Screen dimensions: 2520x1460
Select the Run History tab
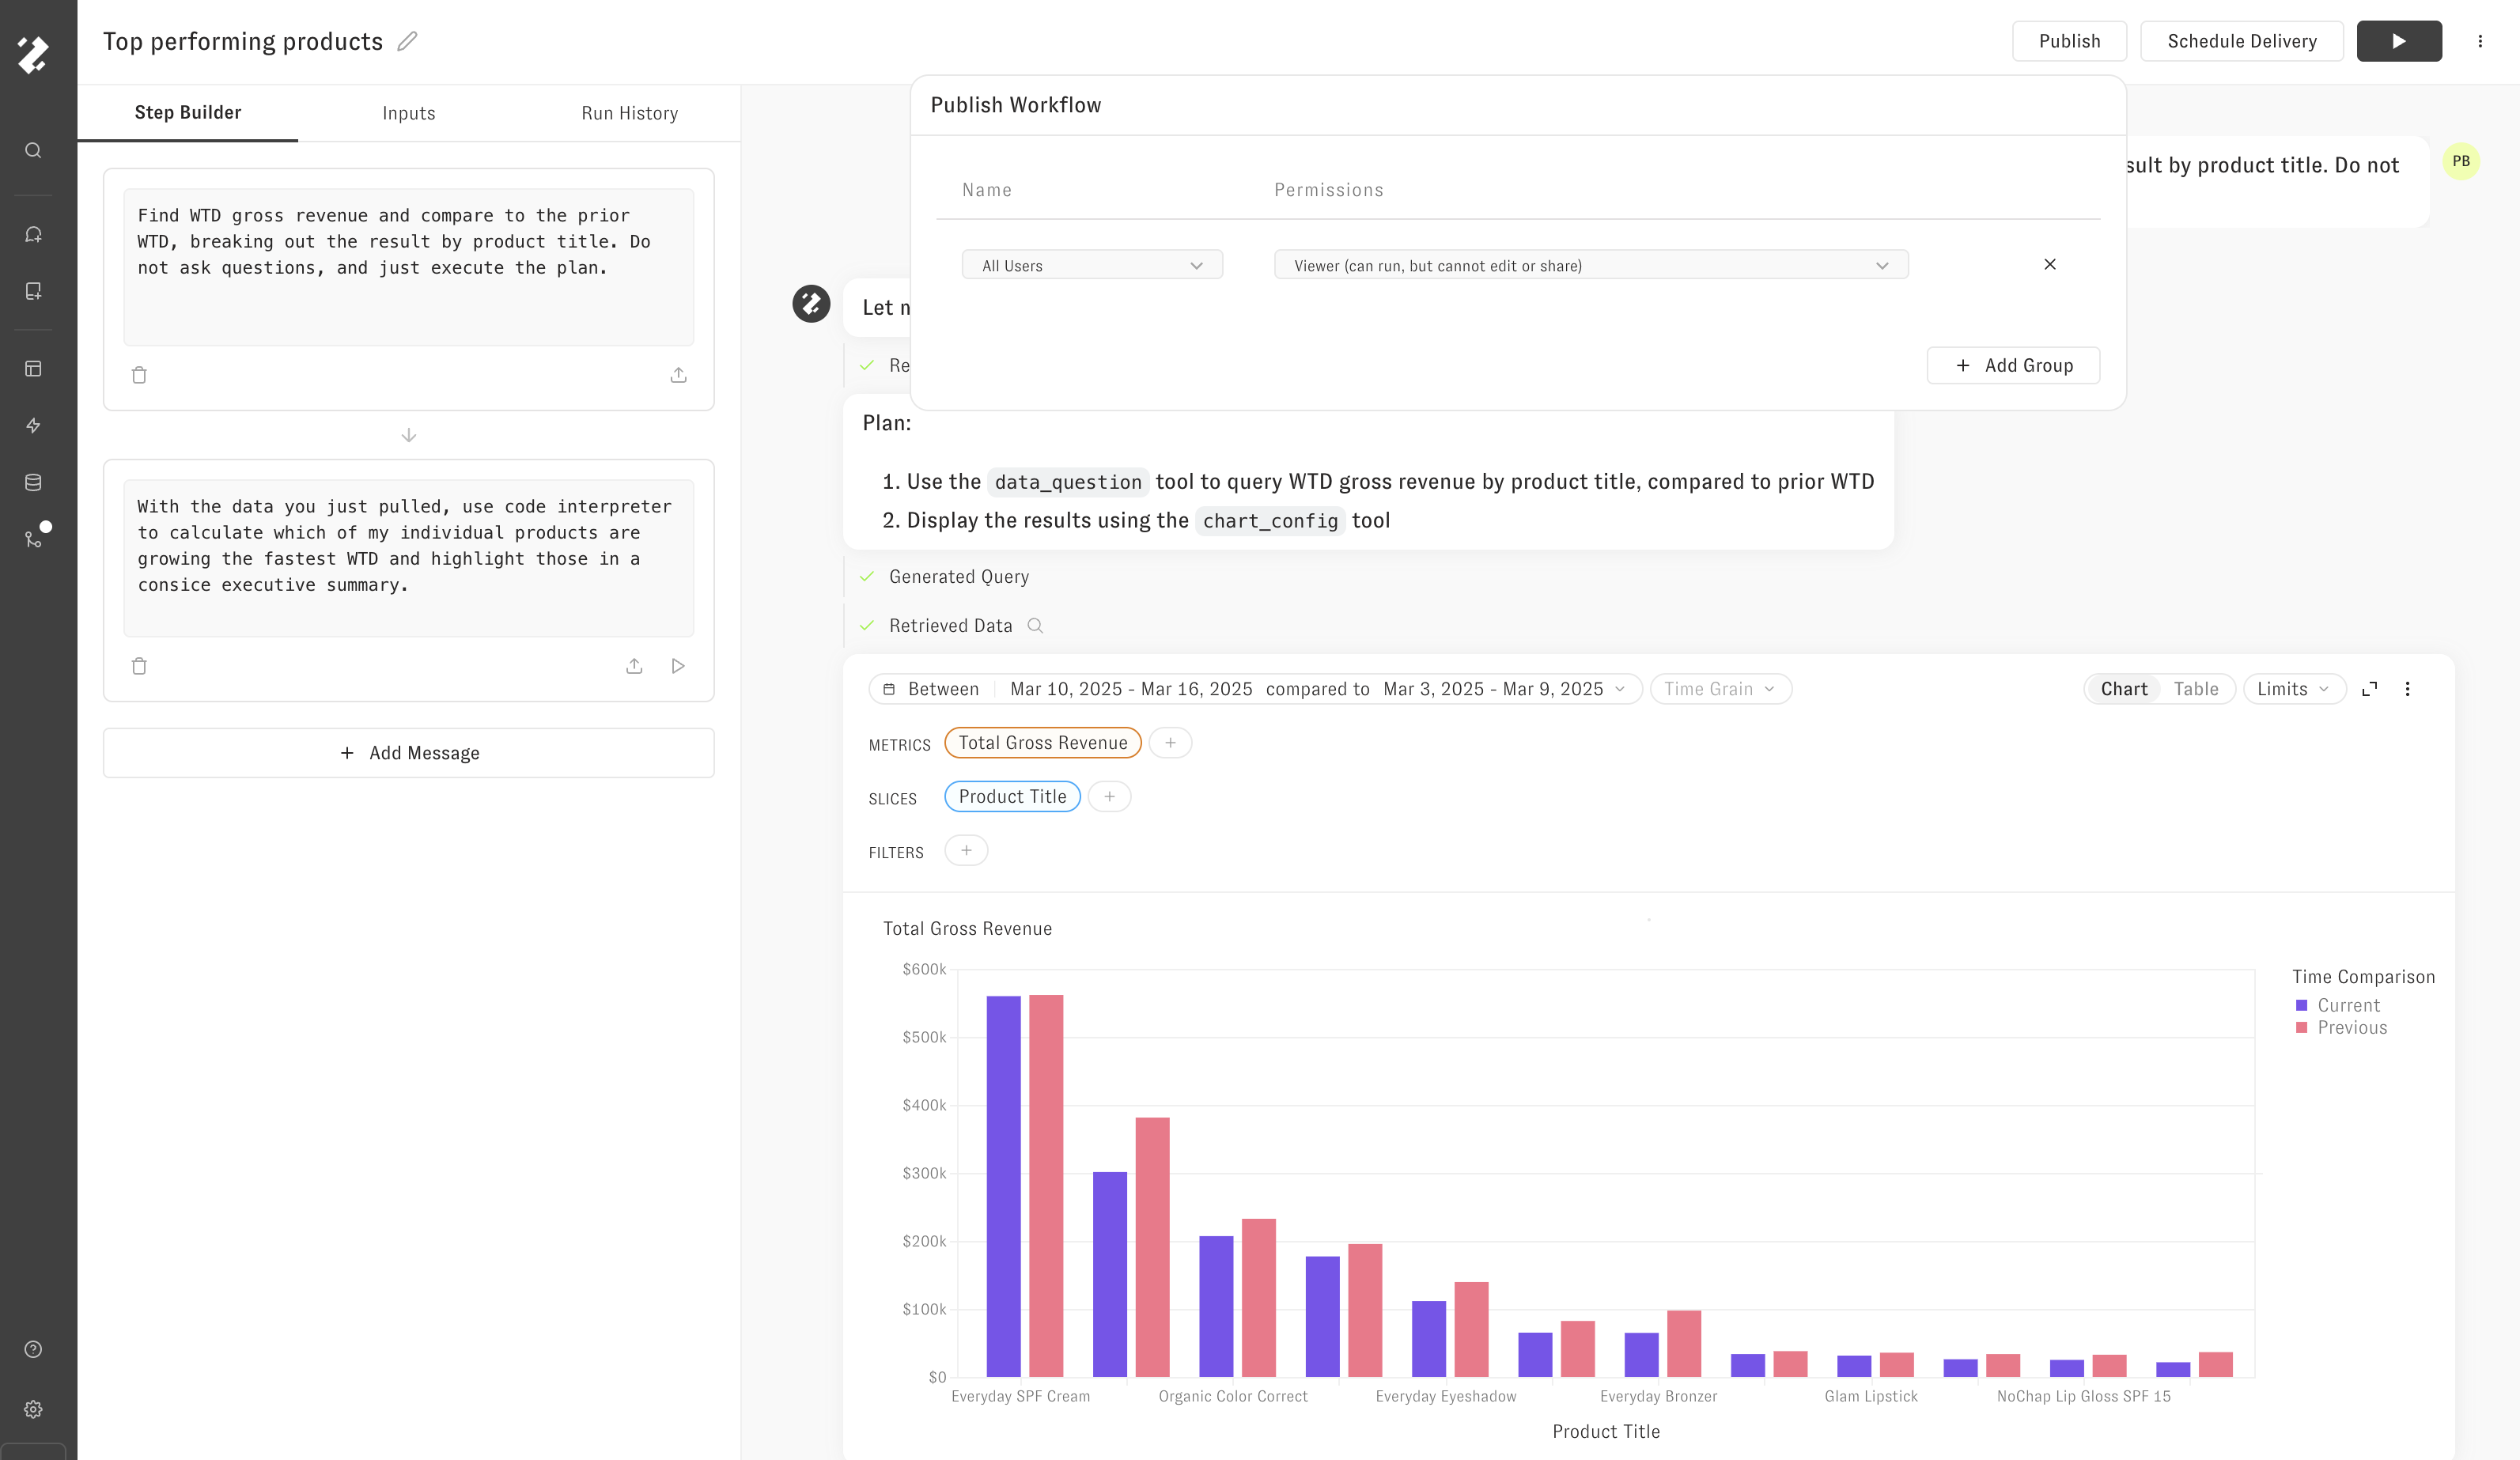pos(630,113)
